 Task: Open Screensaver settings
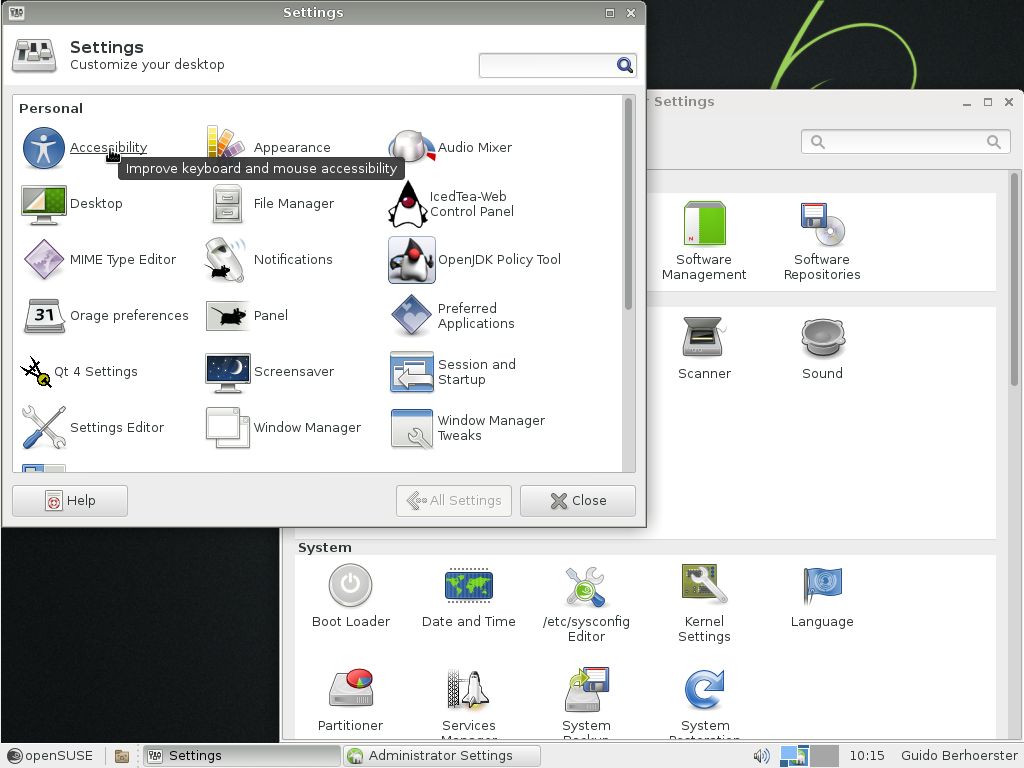pos(270,372)
